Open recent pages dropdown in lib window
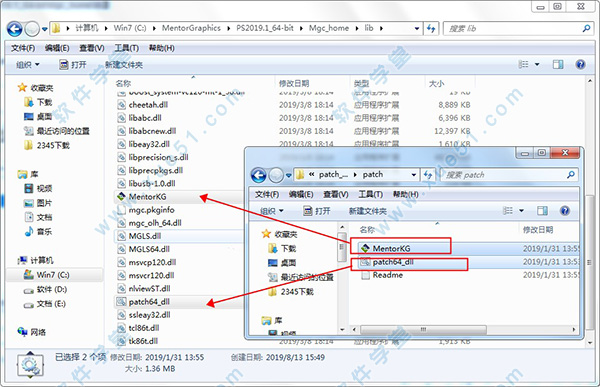The height and width of the screenshot is (387, 600). pos(44,29)
